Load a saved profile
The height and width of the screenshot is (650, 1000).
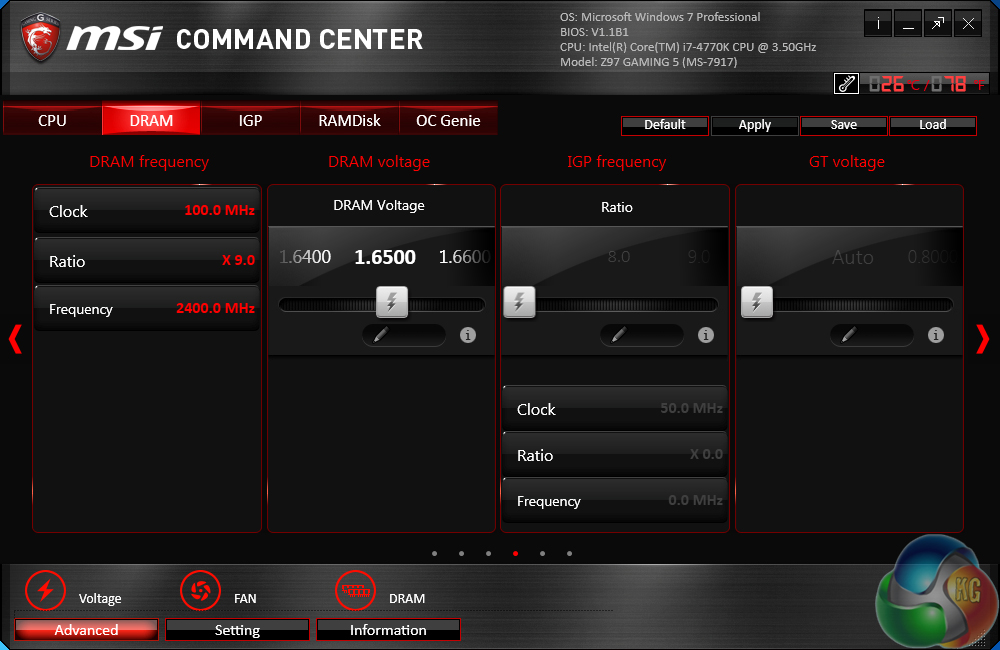(932, 125)
